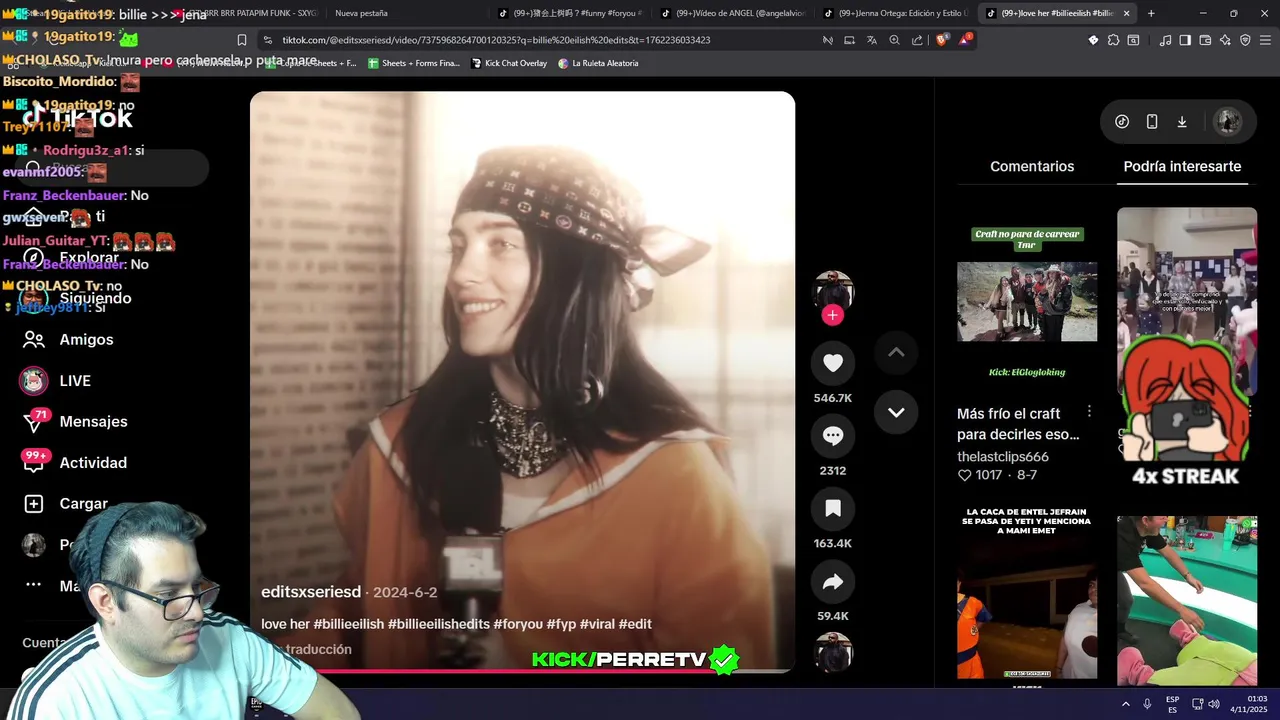
Task: Open the Brave Rewards triangle icon
Action: [x=965, y=40]
